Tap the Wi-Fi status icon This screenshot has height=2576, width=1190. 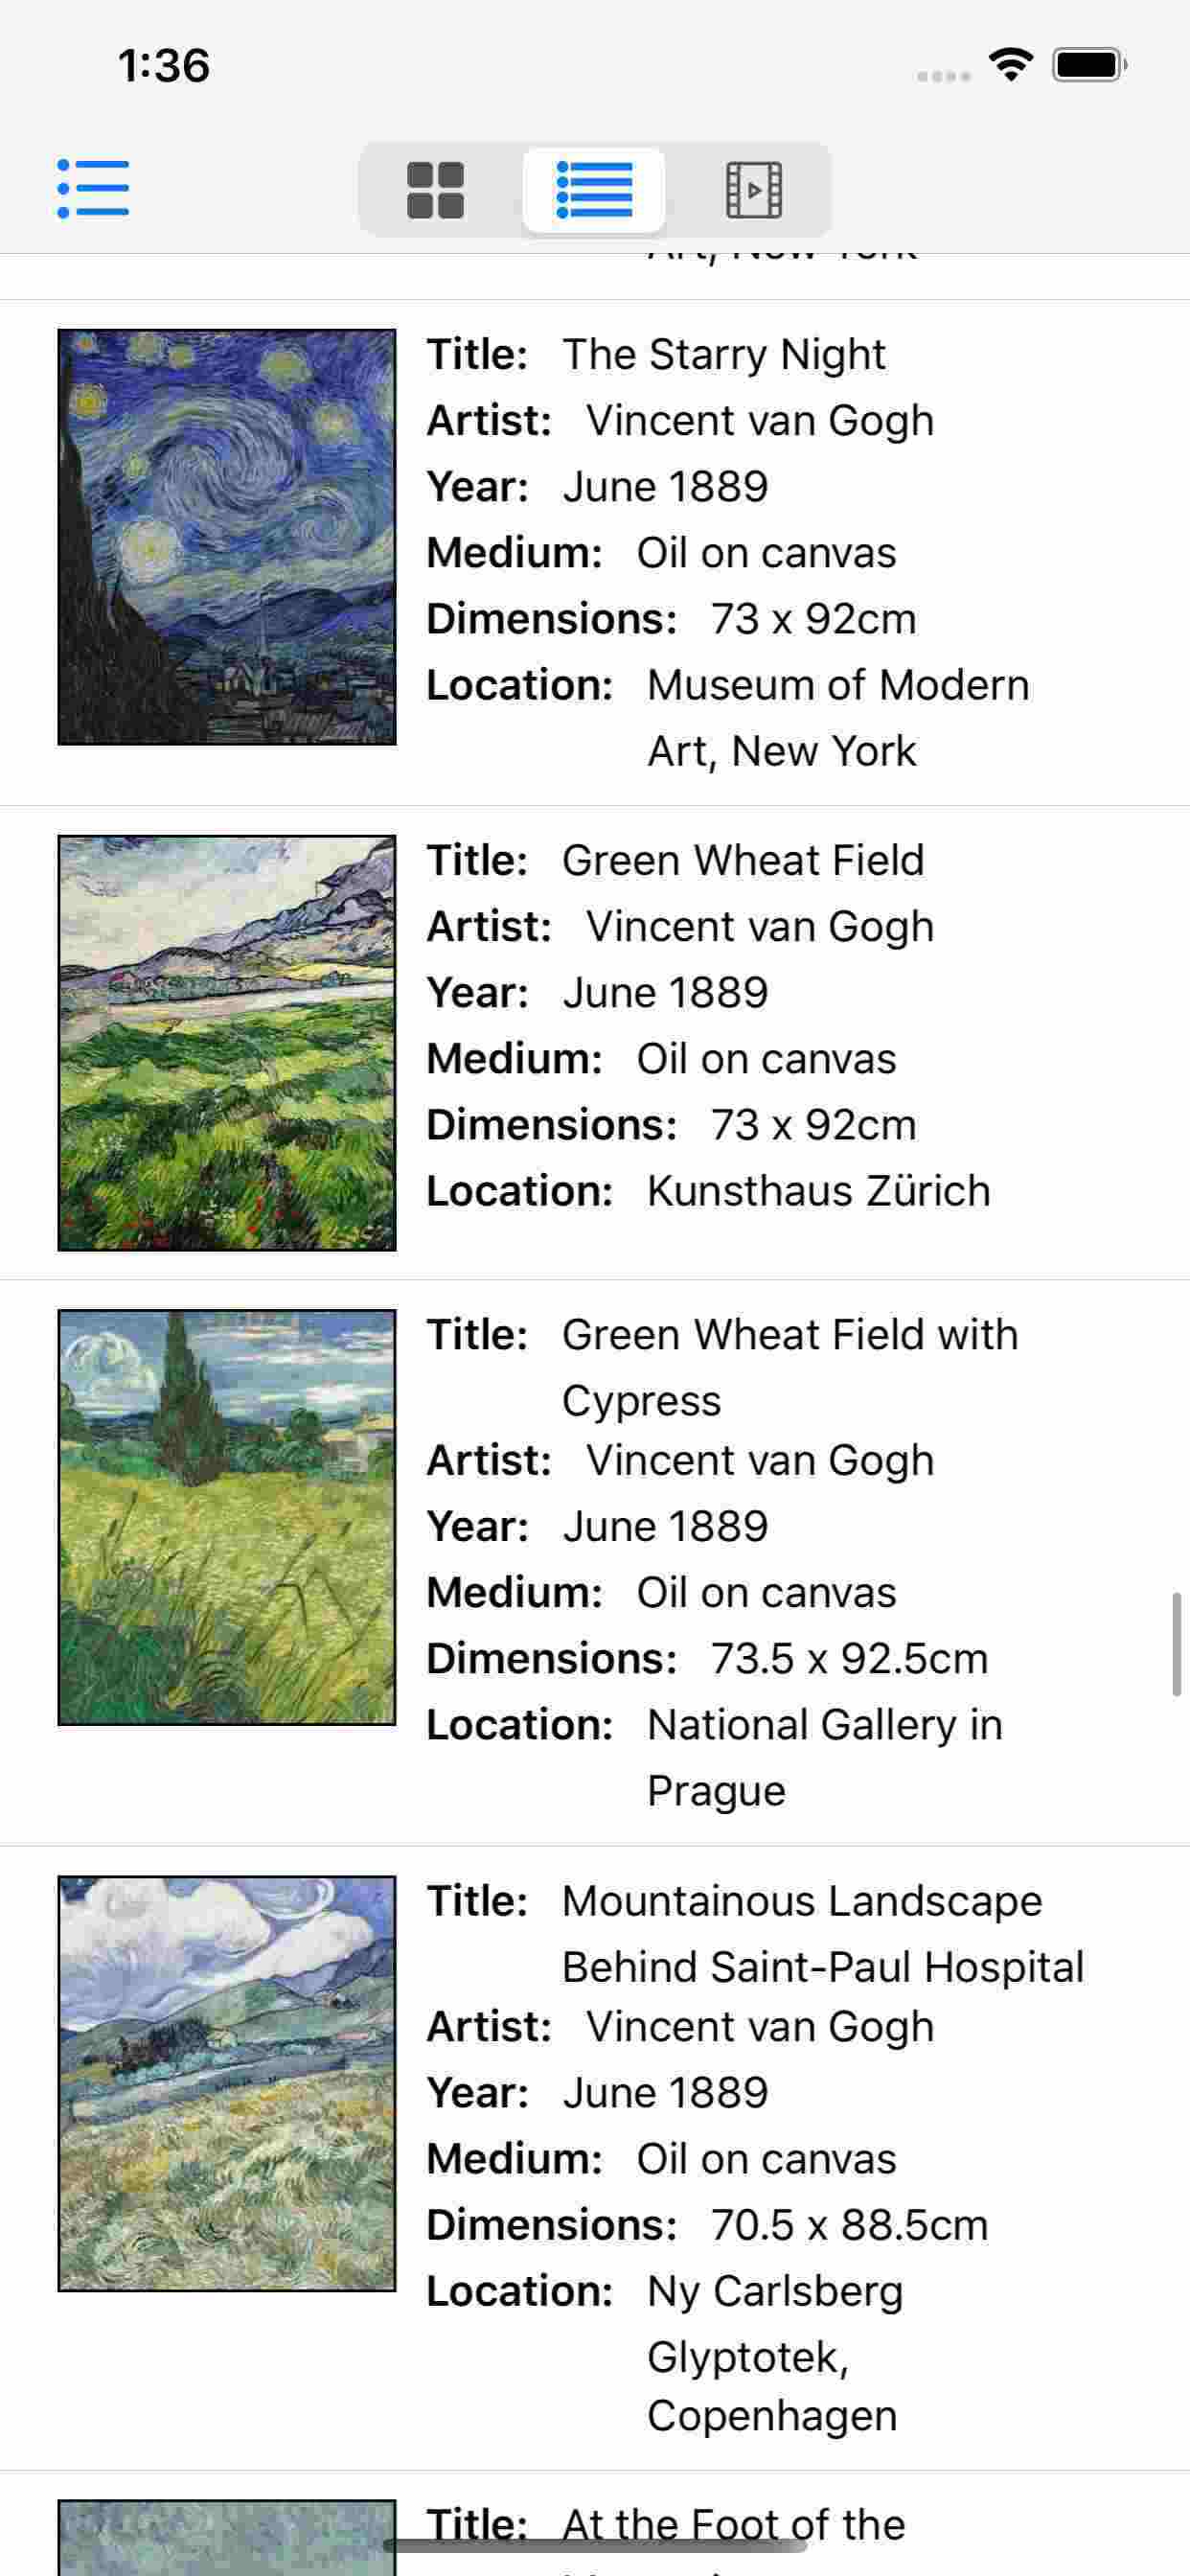click(1010, 66)
